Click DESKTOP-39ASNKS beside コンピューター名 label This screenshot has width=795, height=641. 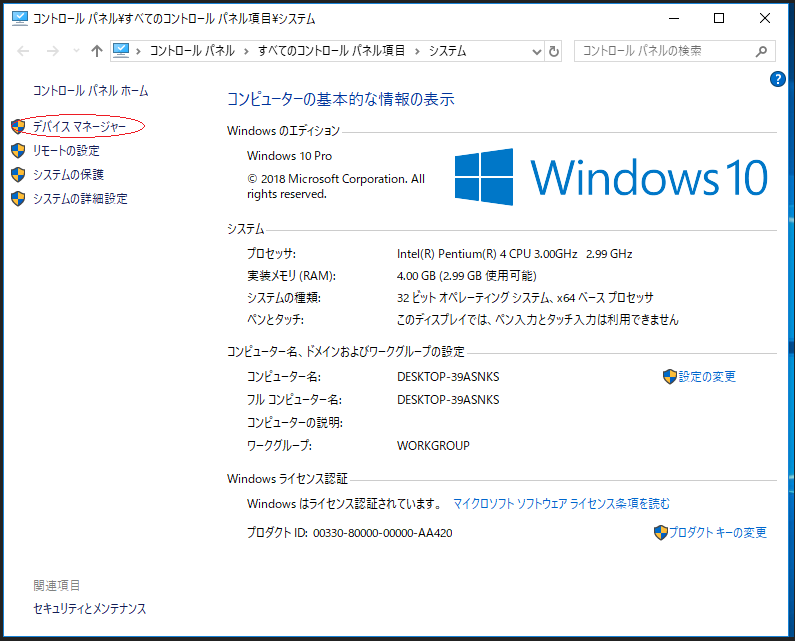pyautogui.click(x=448, y=377)
